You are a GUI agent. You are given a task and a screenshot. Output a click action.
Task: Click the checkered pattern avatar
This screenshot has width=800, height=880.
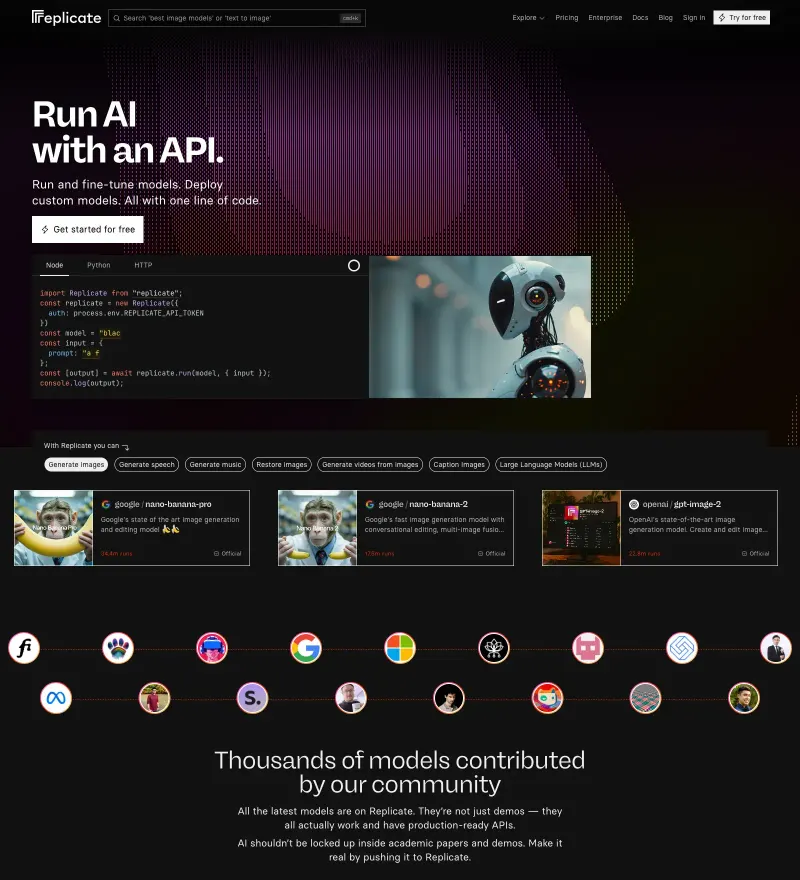pyautogui.click(x=646, y=698)
